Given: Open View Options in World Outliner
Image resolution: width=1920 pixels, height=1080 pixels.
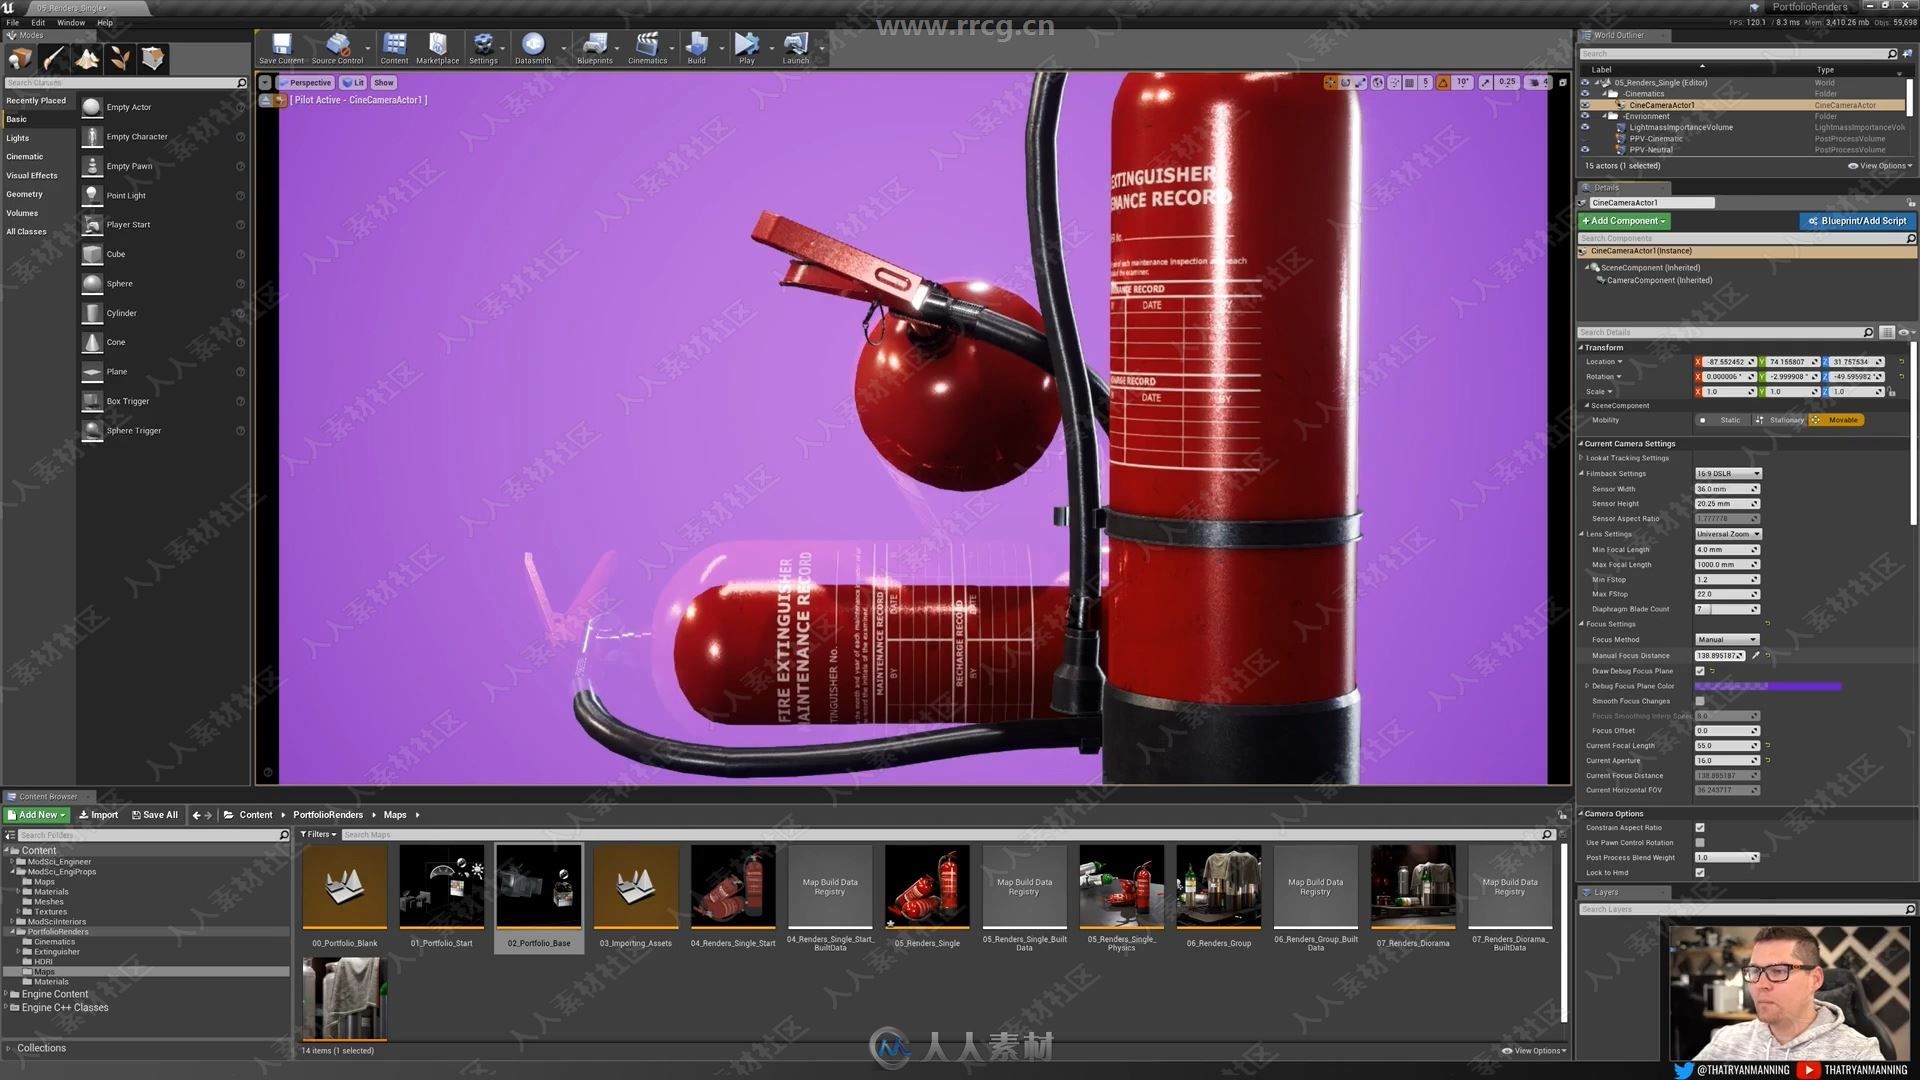Looking at the screenshot, I should pyautogui.click(x=1880, y=166).
